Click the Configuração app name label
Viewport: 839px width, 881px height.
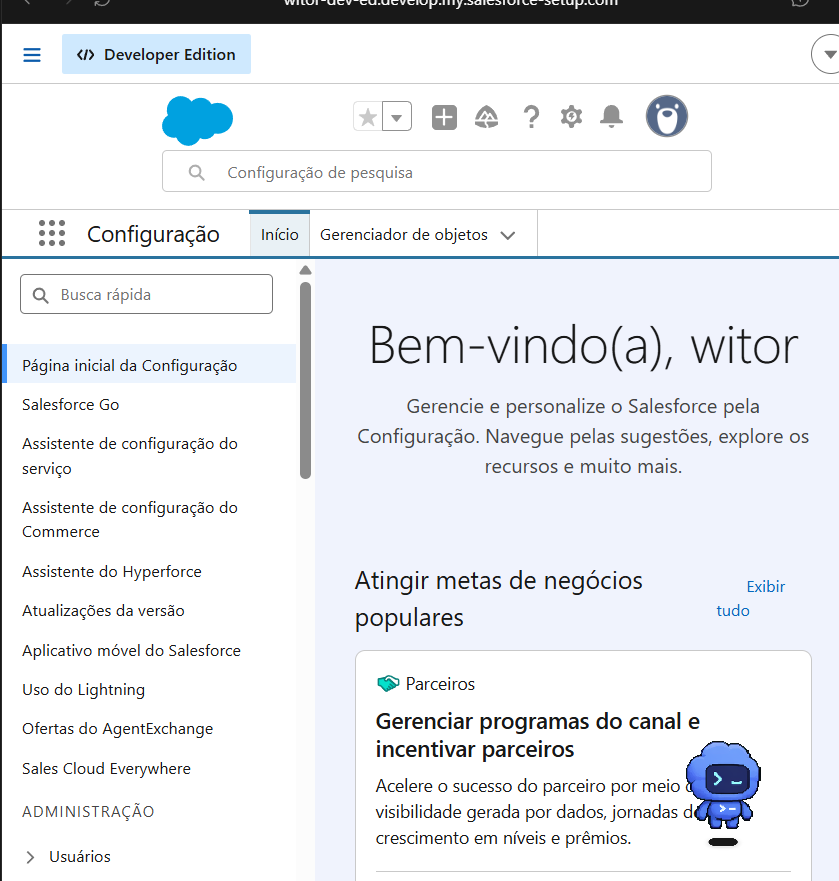(153, 234)
